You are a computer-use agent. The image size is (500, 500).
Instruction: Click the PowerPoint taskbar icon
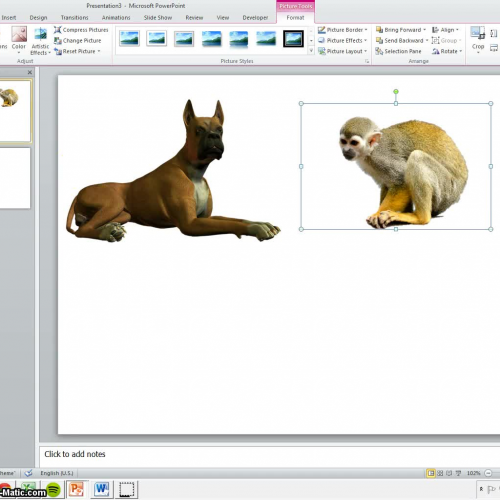(77, 489)
